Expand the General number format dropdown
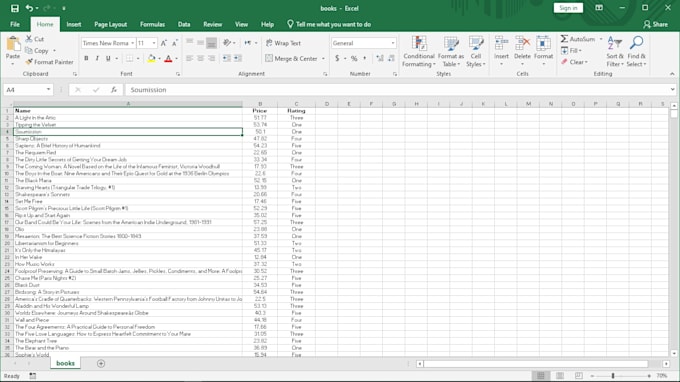The width and height of the screenshot is (680, 382). click(393, 43)
